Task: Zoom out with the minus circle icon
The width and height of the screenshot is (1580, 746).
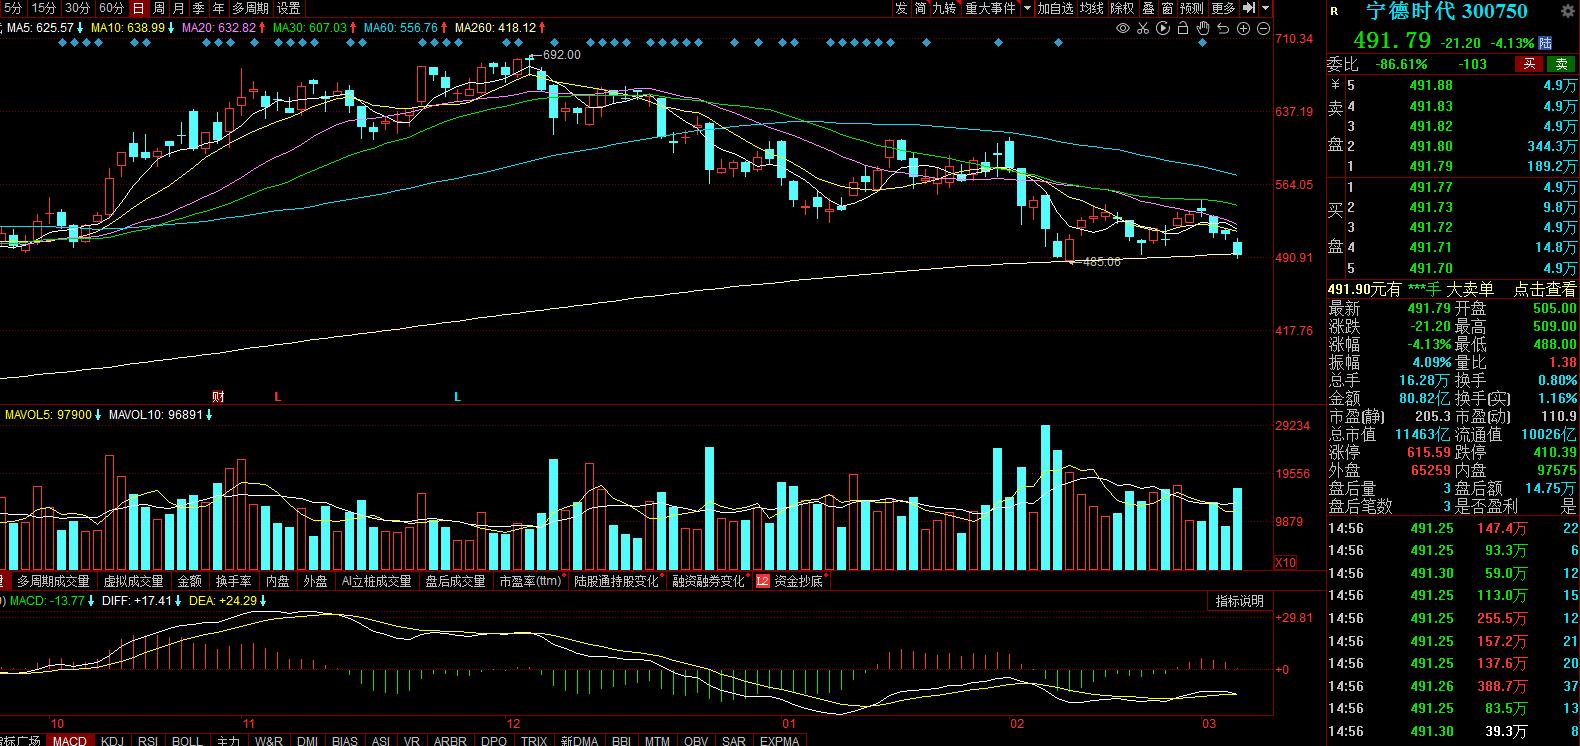Action: [x=1262, y=28]
